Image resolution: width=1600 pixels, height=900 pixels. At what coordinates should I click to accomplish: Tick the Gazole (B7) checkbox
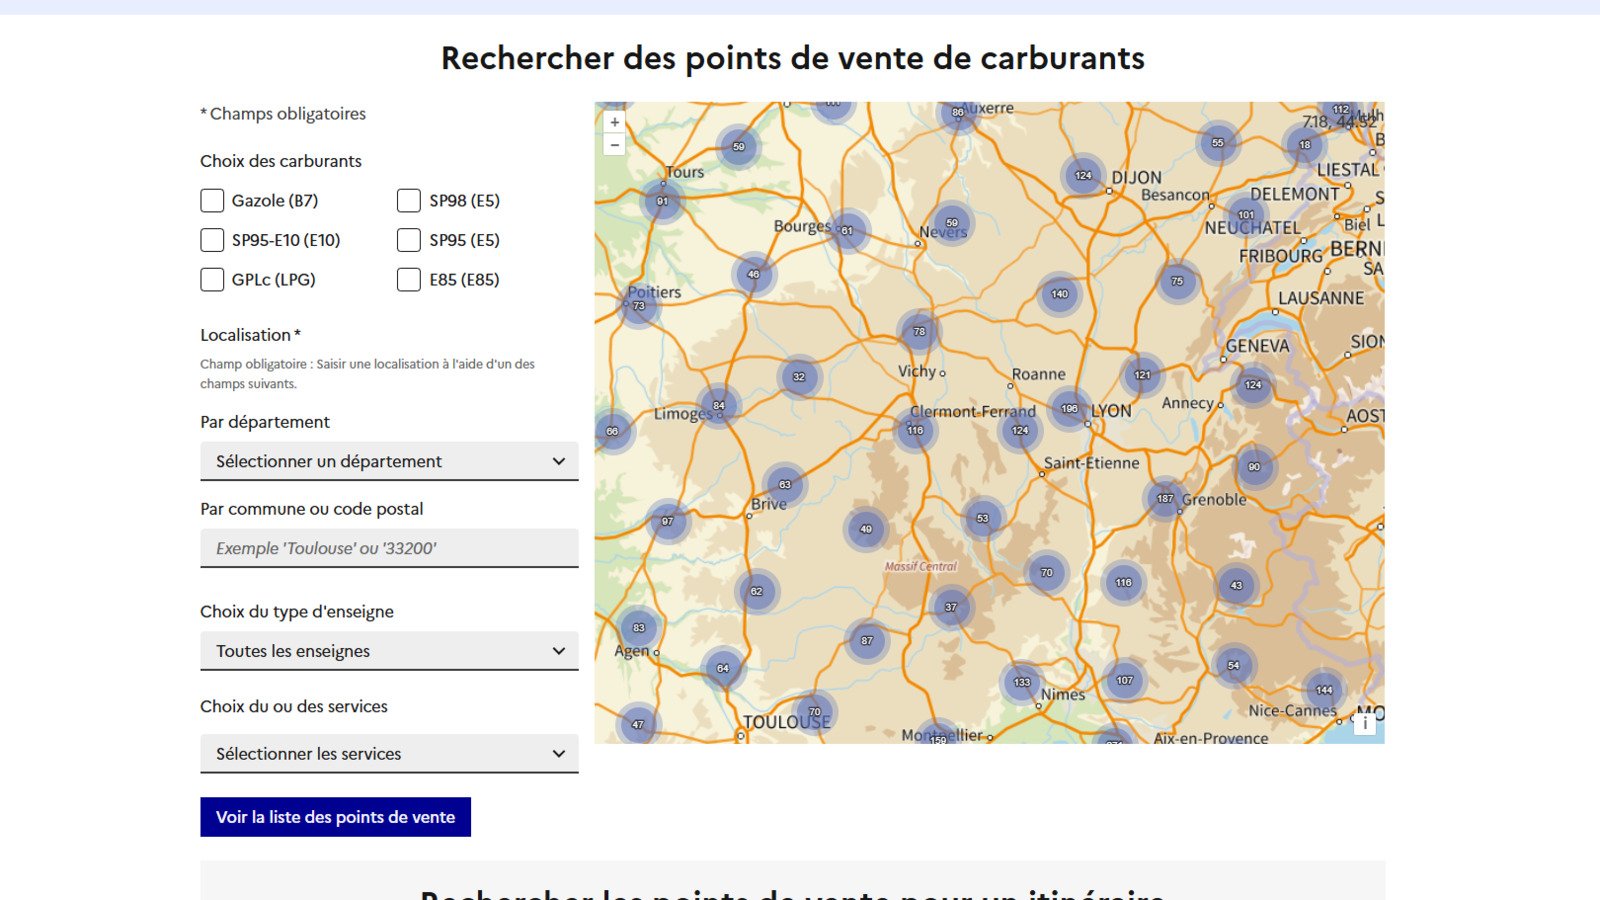click(x=212, y=201)
